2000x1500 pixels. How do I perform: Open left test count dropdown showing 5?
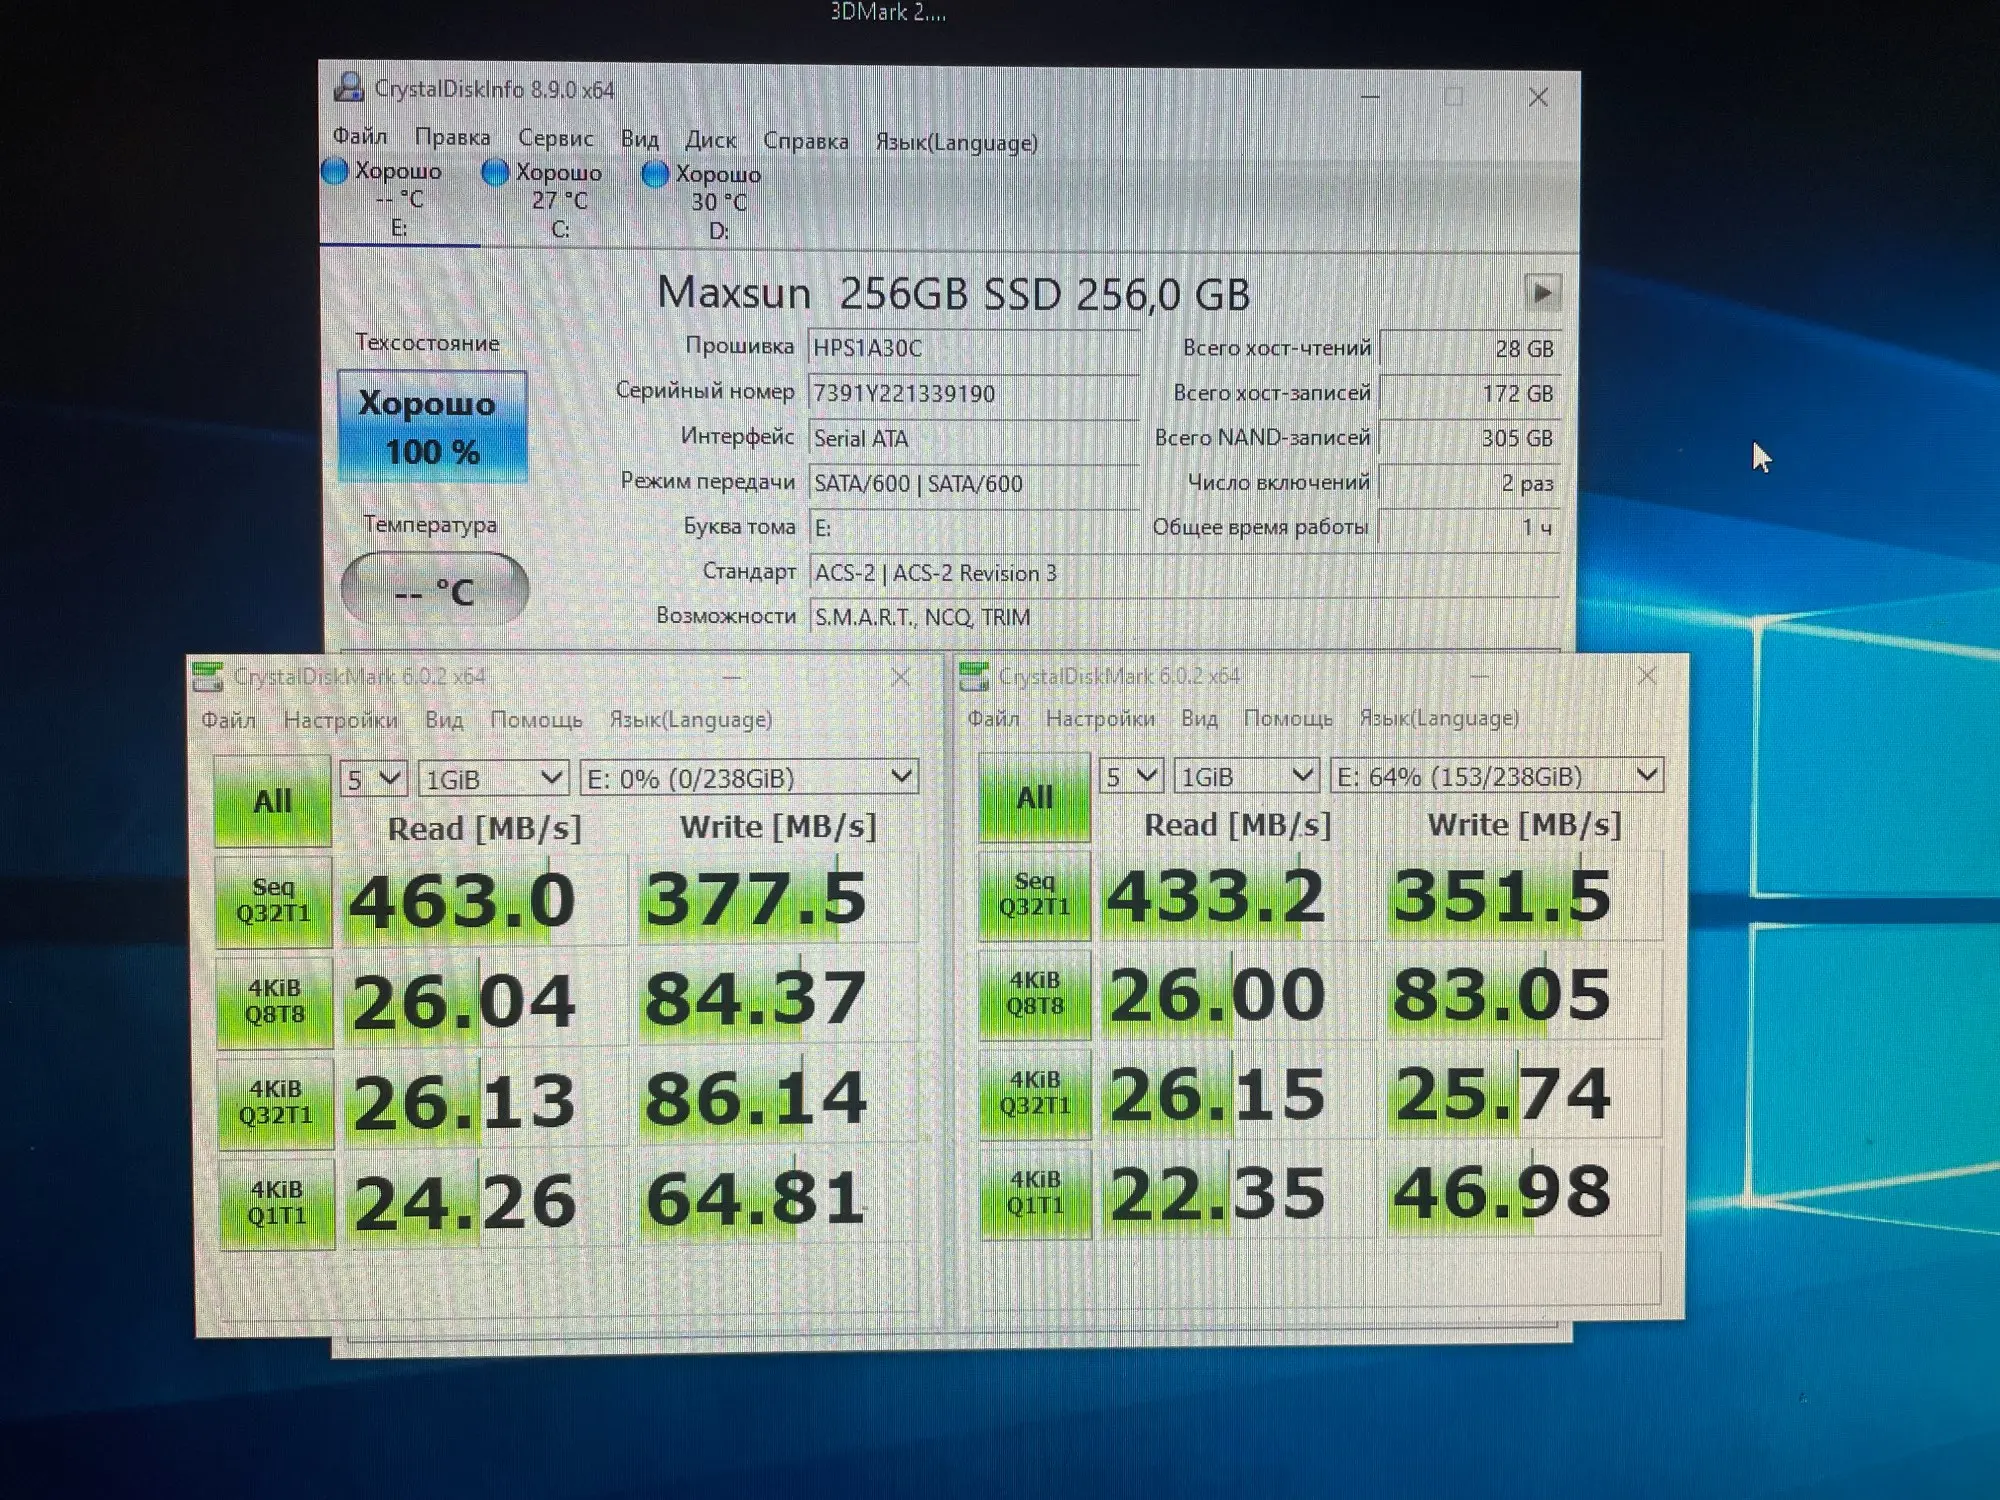[372, 778]
